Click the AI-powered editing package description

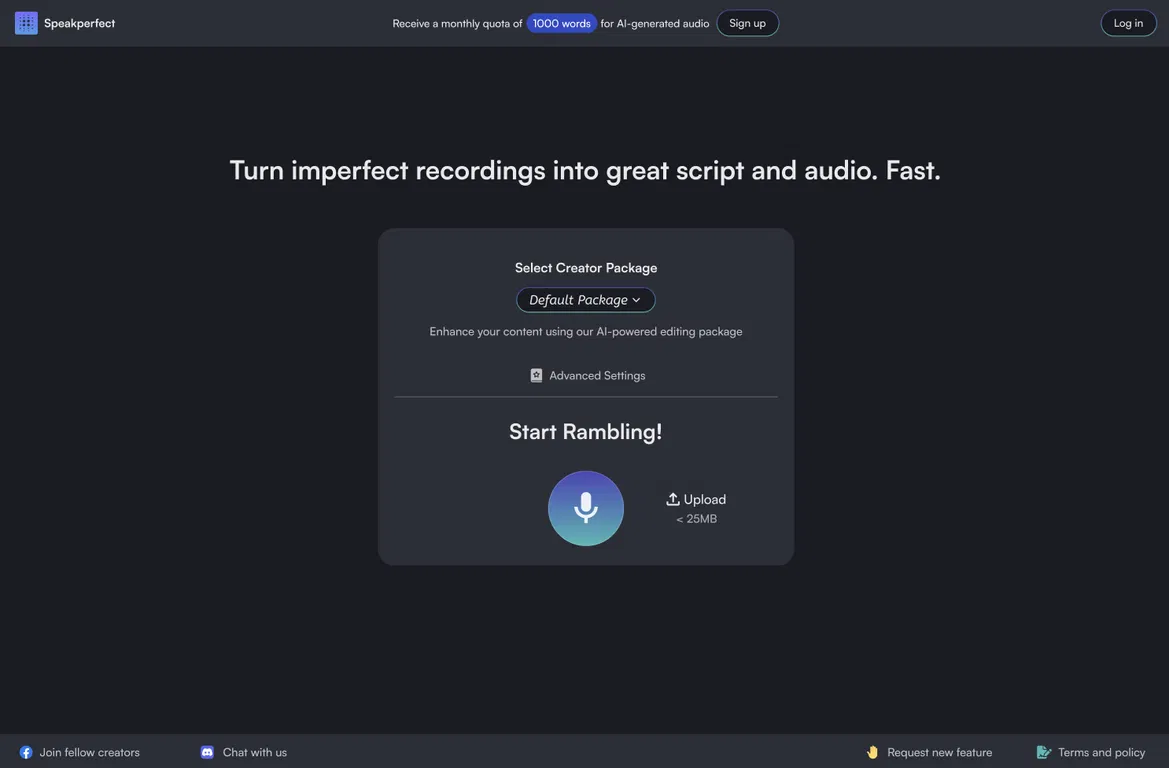click(585, 331)
